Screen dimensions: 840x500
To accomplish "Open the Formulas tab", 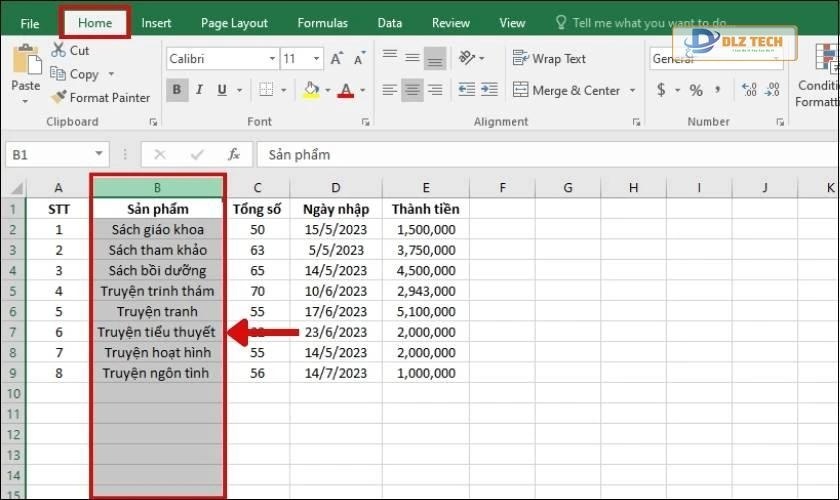I will click(x=322, y=22).
